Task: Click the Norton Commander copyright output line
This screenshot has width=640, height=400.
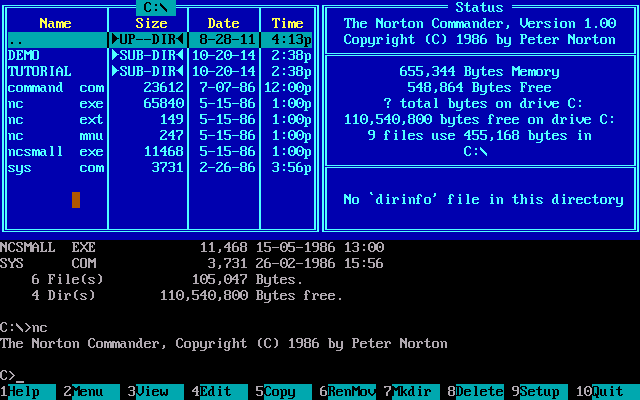Action: 224,343
